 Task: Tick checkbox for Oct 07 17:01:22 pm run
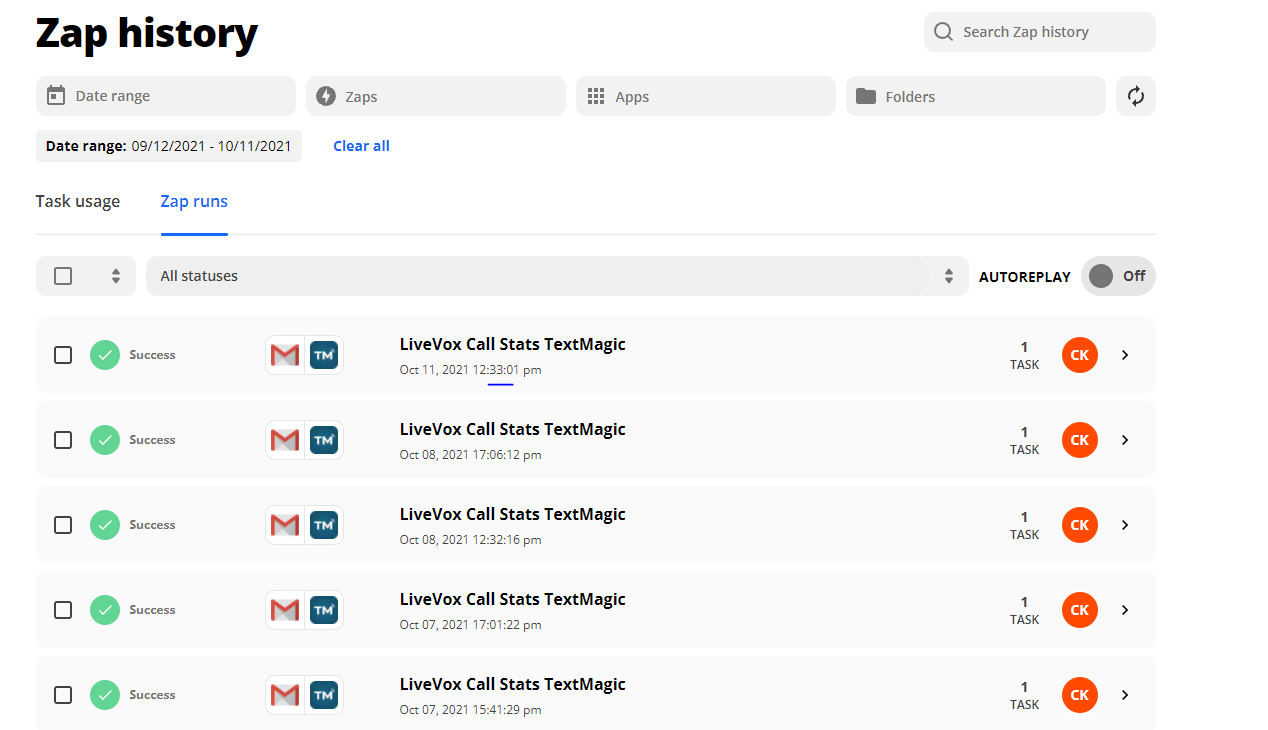tap(63, 610)
